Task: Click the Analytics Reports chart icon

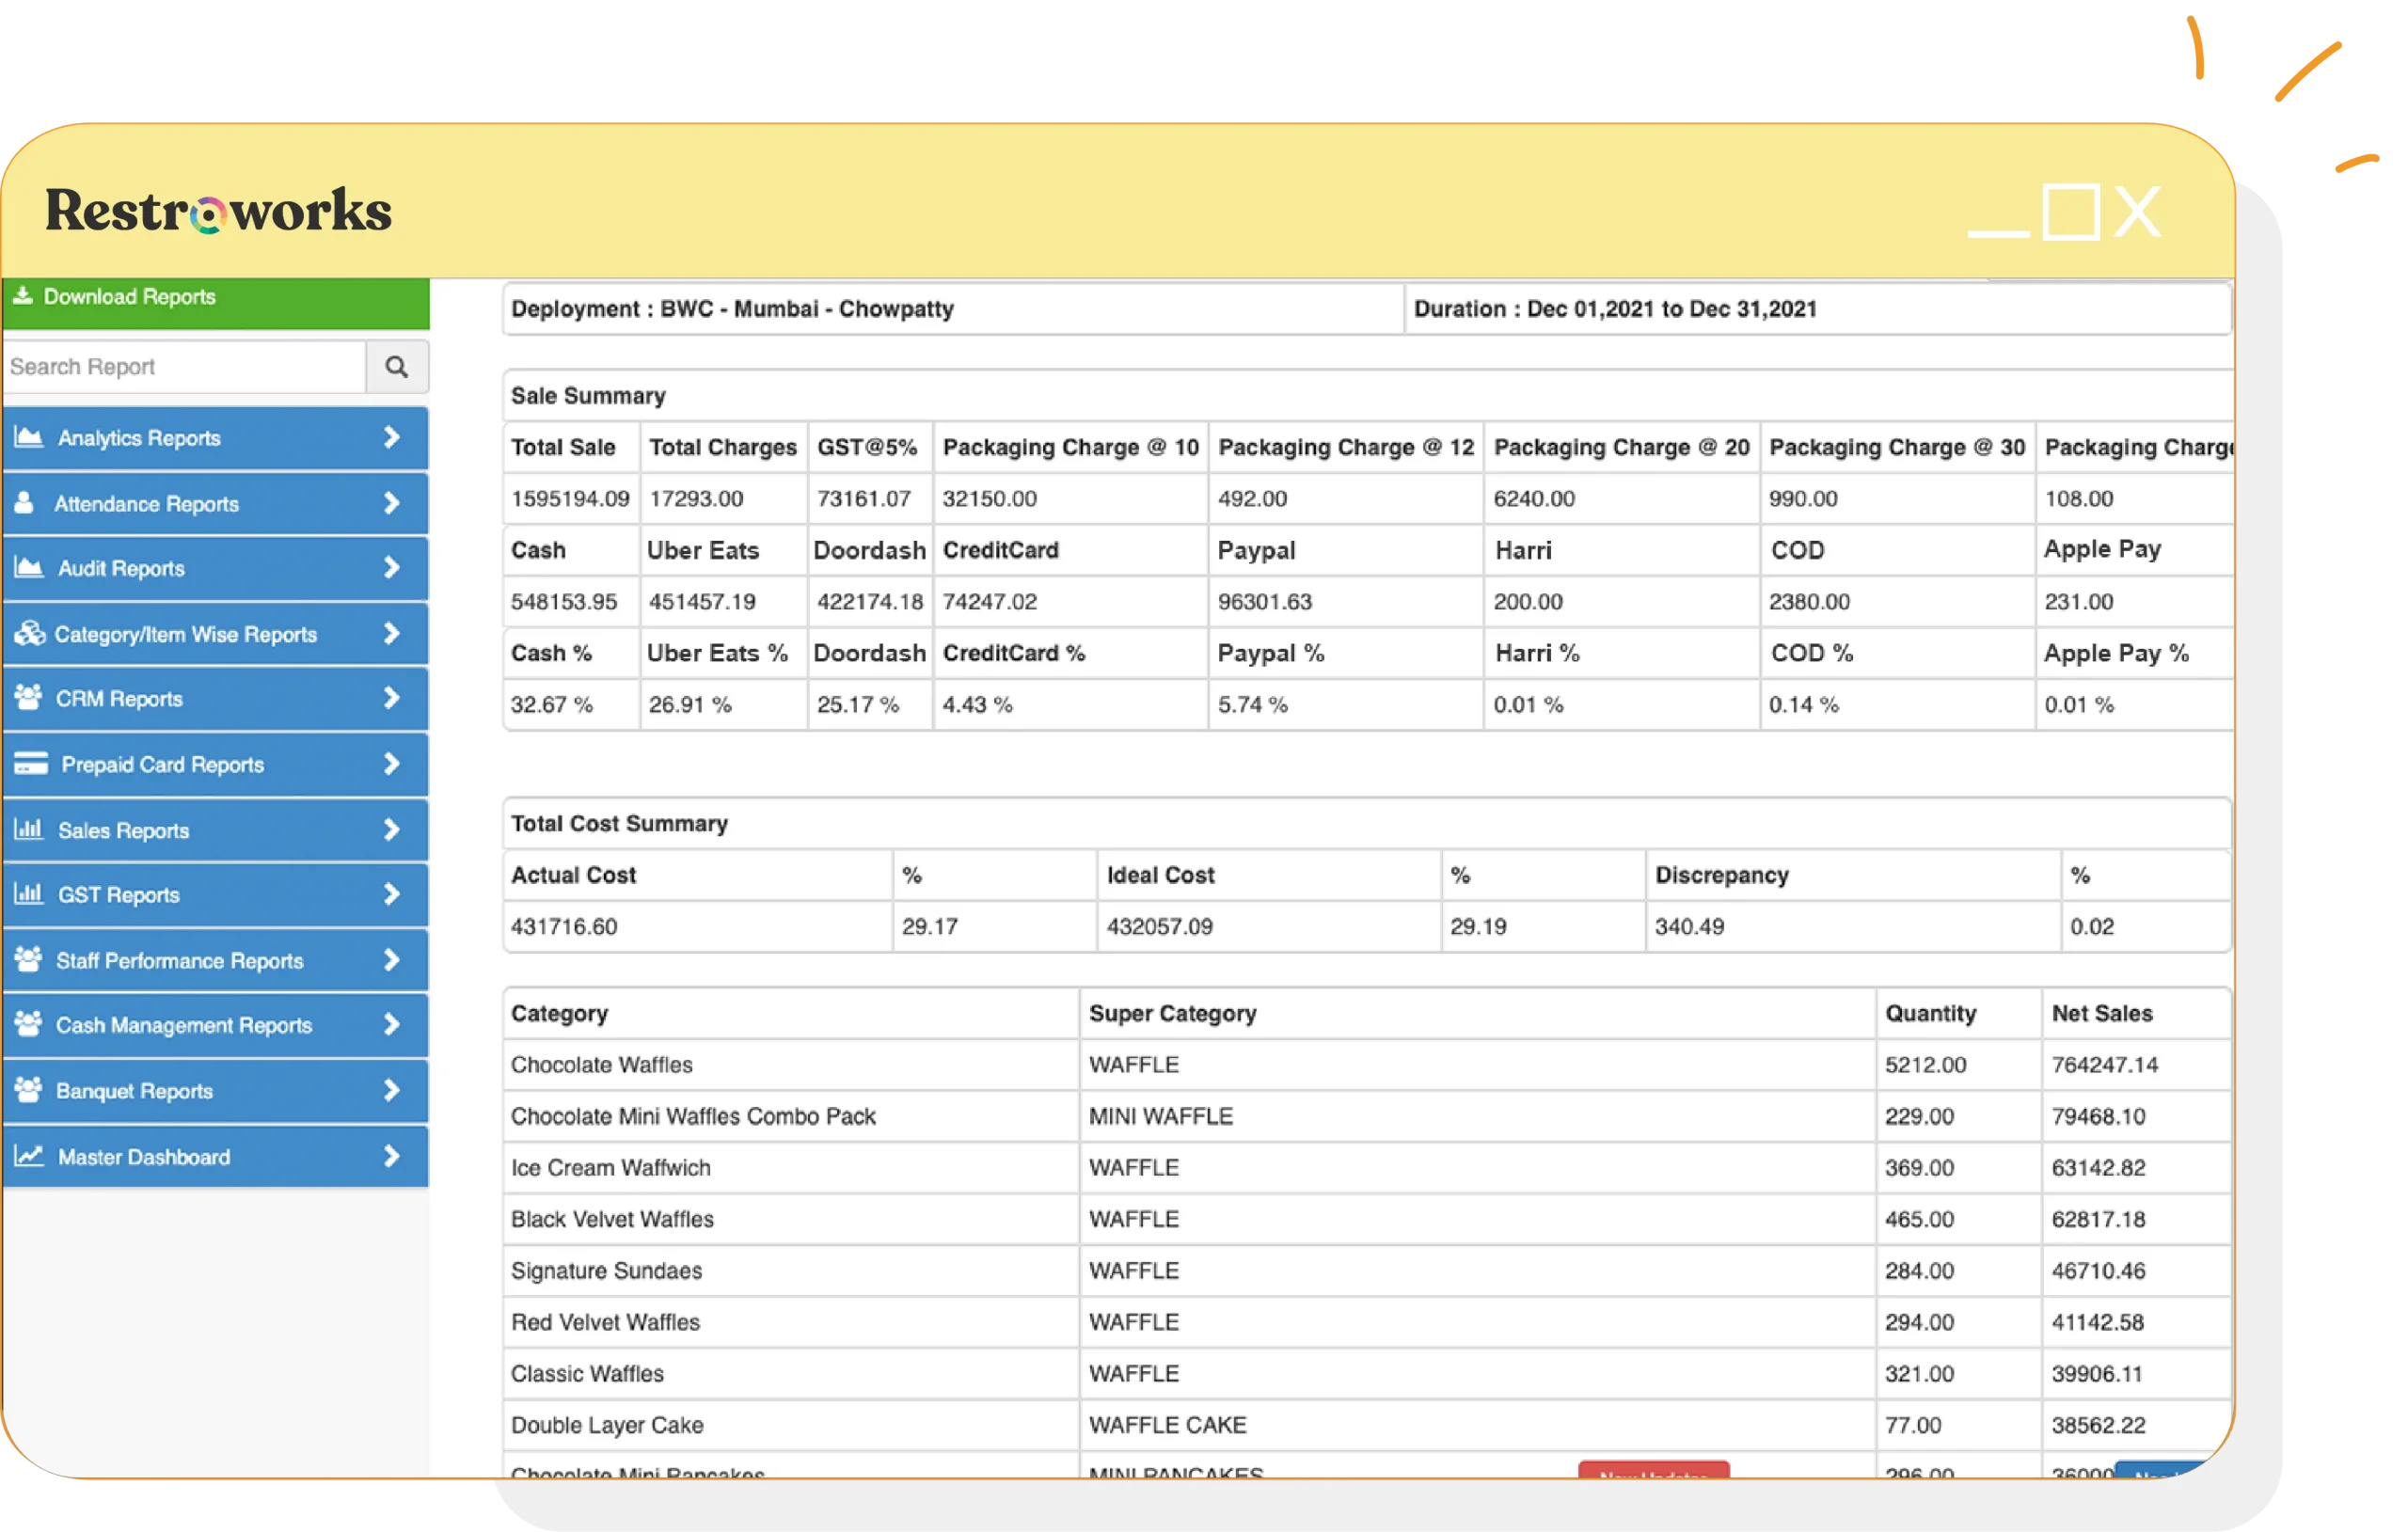Action: tap(28, 438)
